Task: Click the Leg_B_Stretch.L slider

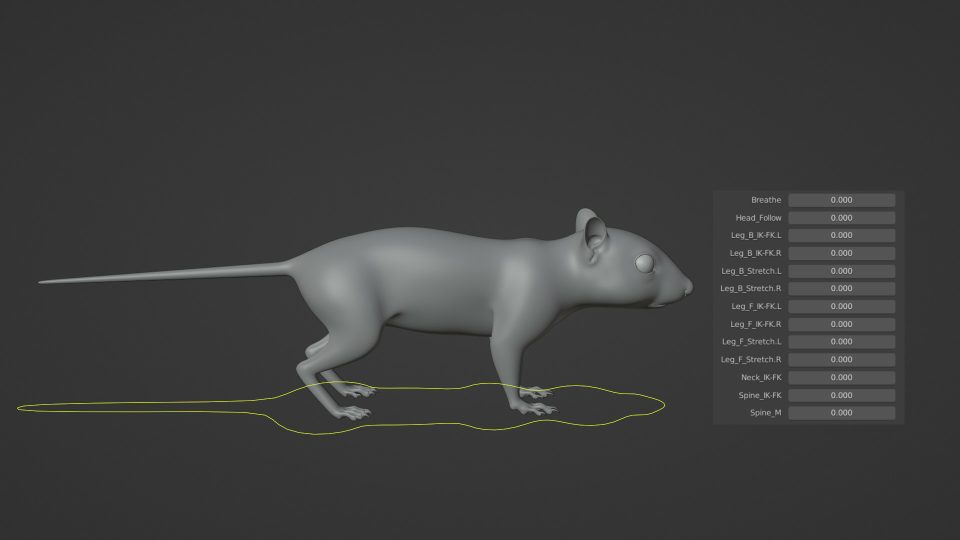Action: click(x=841, y=271)
